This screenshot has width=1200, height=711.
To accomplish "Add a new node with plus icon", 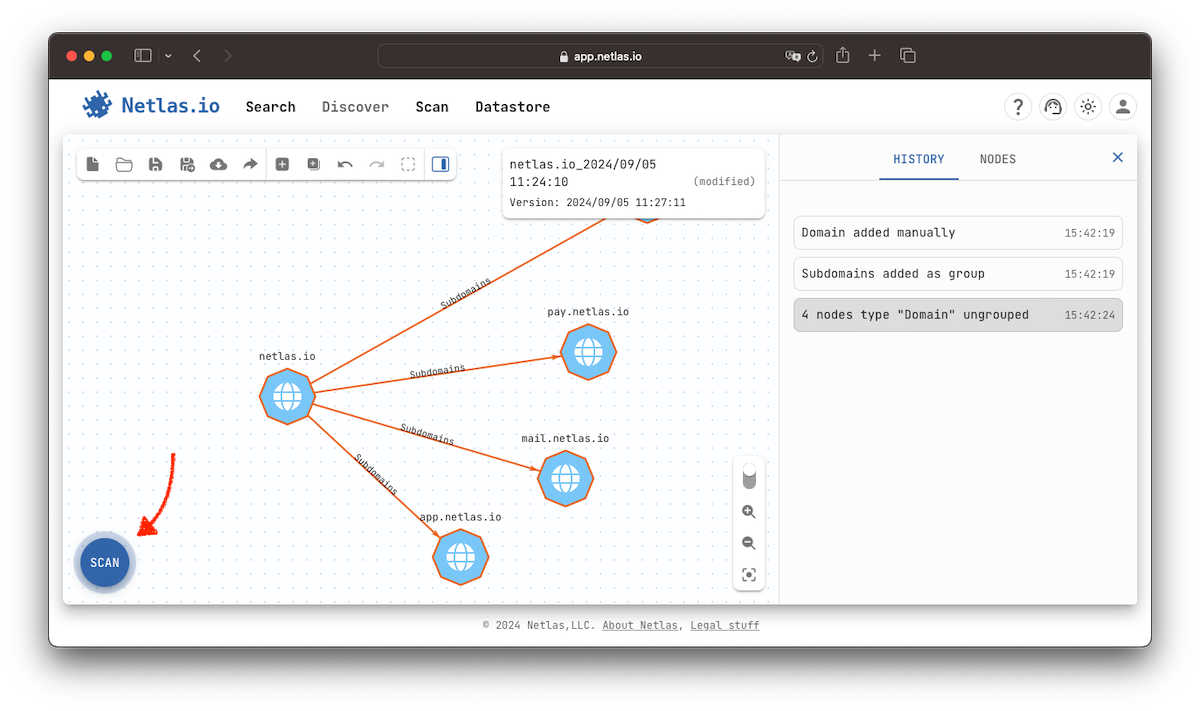I will tap(282, 165).
